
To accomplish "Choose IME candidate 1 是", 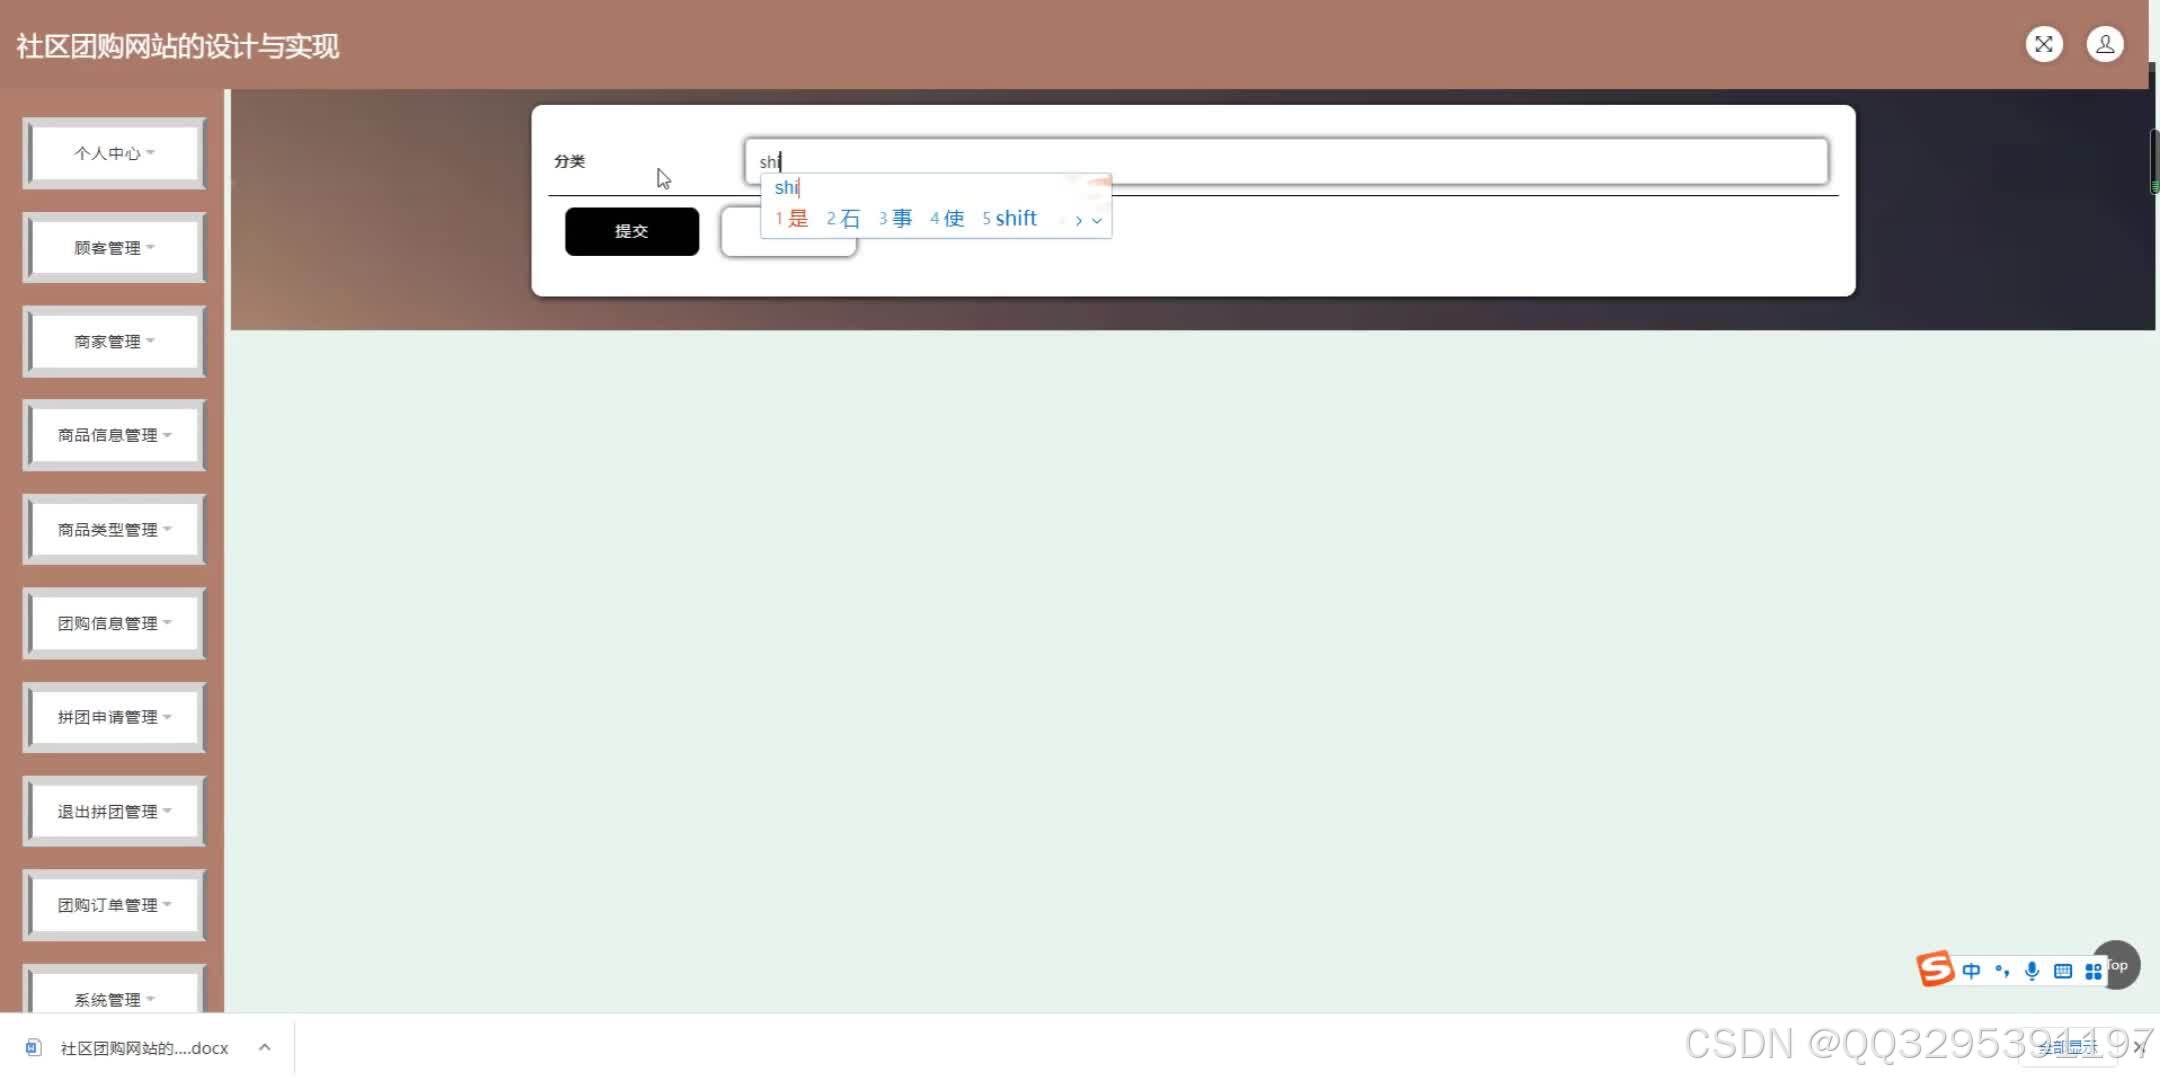I will [x=791, y=218].
